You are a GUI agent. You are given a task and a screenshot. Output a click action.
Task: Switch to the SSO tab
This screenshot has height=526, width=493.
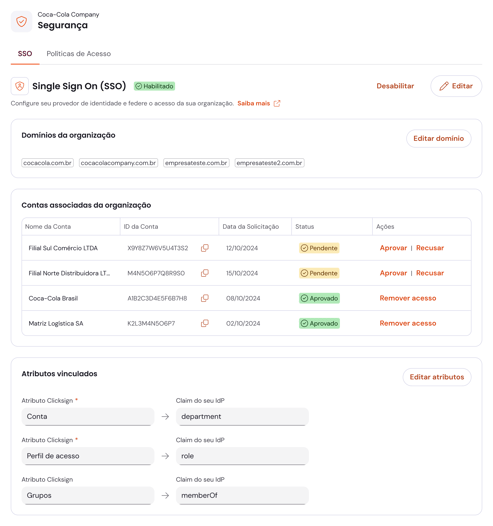25,54
